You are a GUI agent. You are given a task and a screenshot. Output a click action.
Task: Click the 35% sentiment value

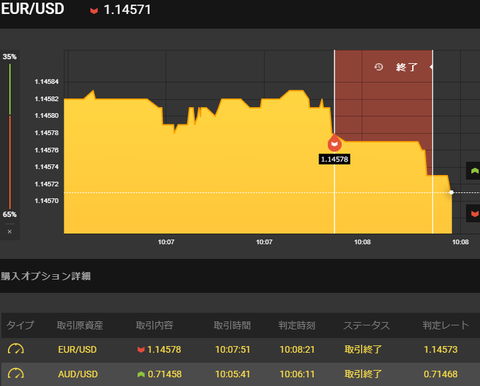click(x=10, y=57)
